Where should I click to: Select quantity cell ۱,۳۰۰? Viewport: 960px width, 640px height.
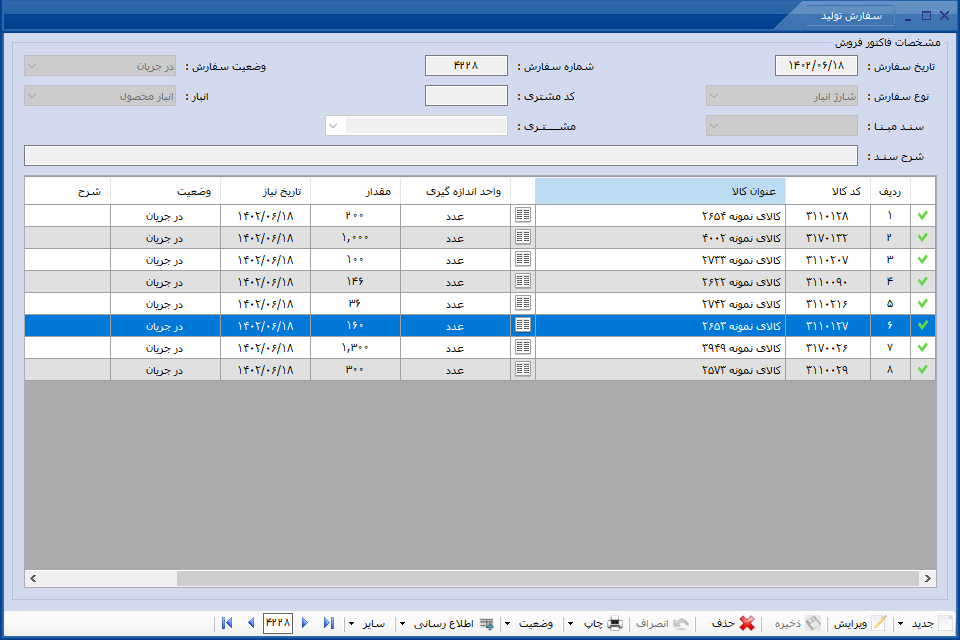click(x=356, y=348)
